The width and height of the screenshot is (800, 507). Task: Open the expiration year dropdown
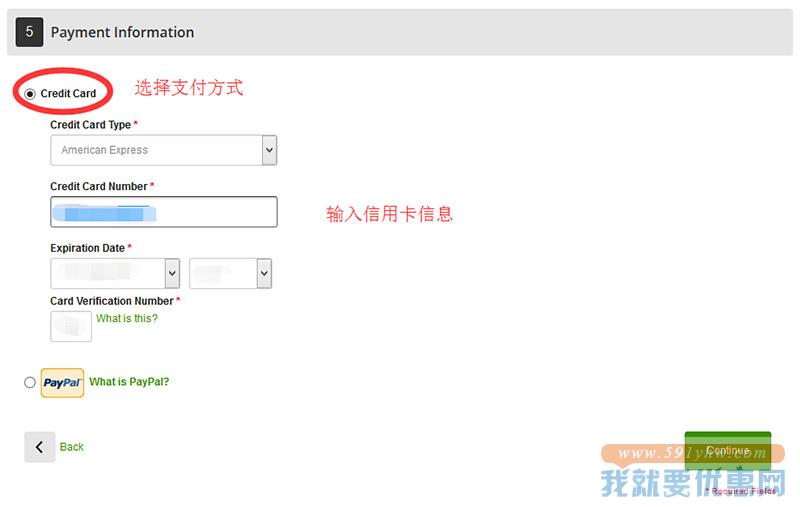coord(230,273)
